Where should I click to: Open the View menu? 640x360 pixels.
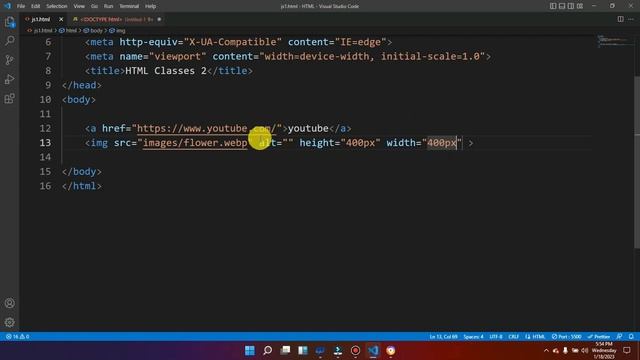click(79, 6)
